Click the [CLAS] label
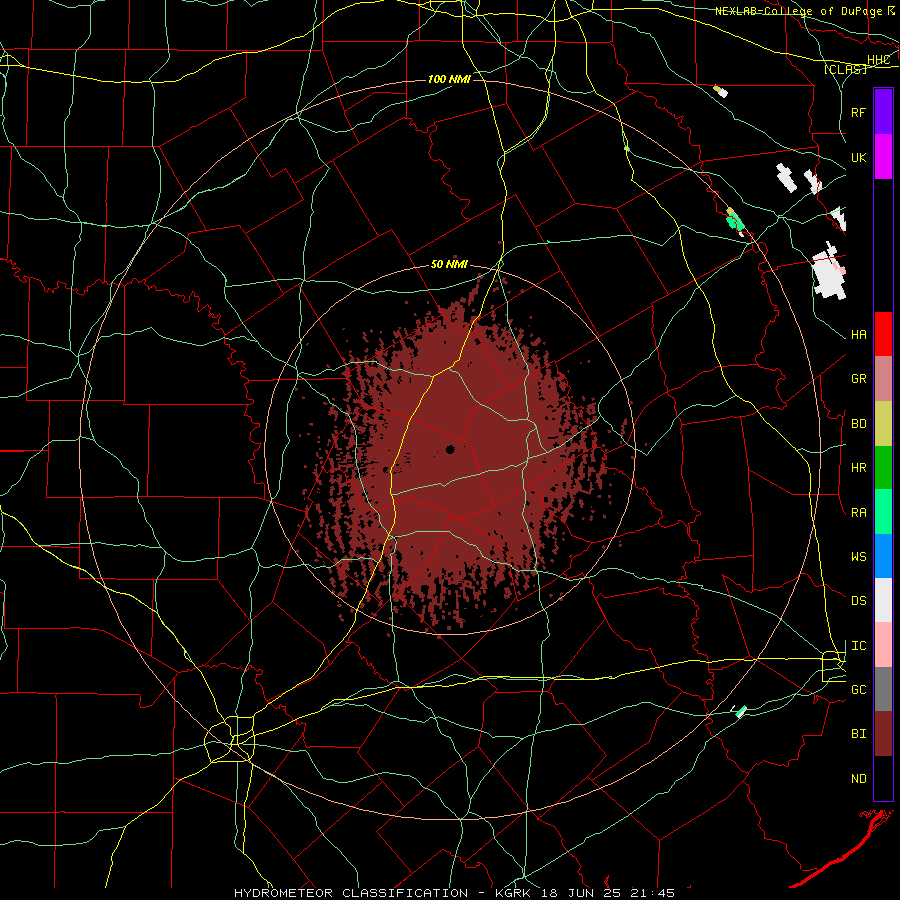This screenshot has height=900, width=900. click(x=845, y=69)
